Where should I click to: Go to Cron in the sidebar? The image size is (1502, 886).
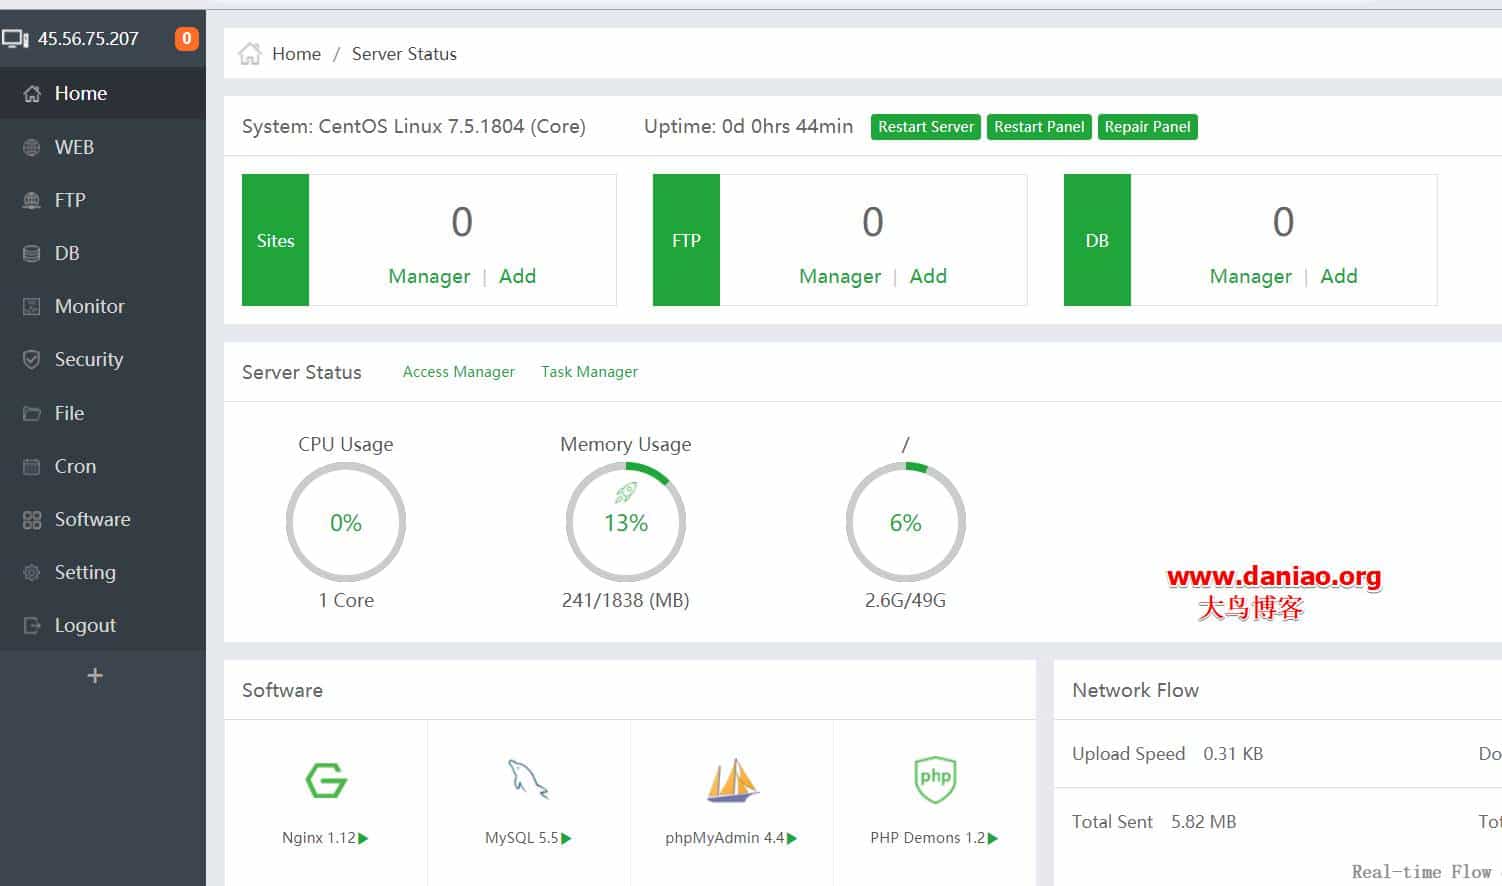(x=75, y=467)
